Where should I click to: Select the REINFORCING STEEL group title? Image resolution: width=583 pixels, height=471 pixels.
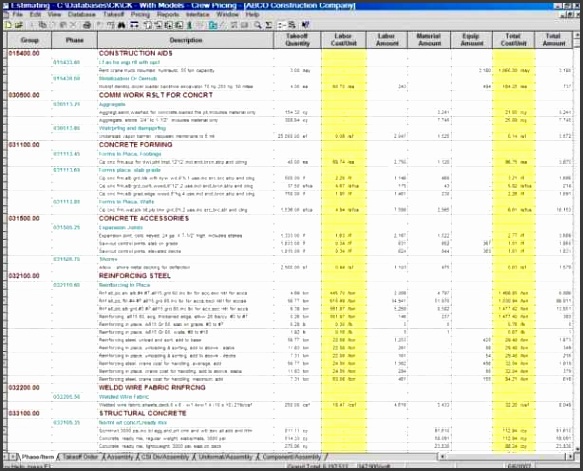coord(135,276)
